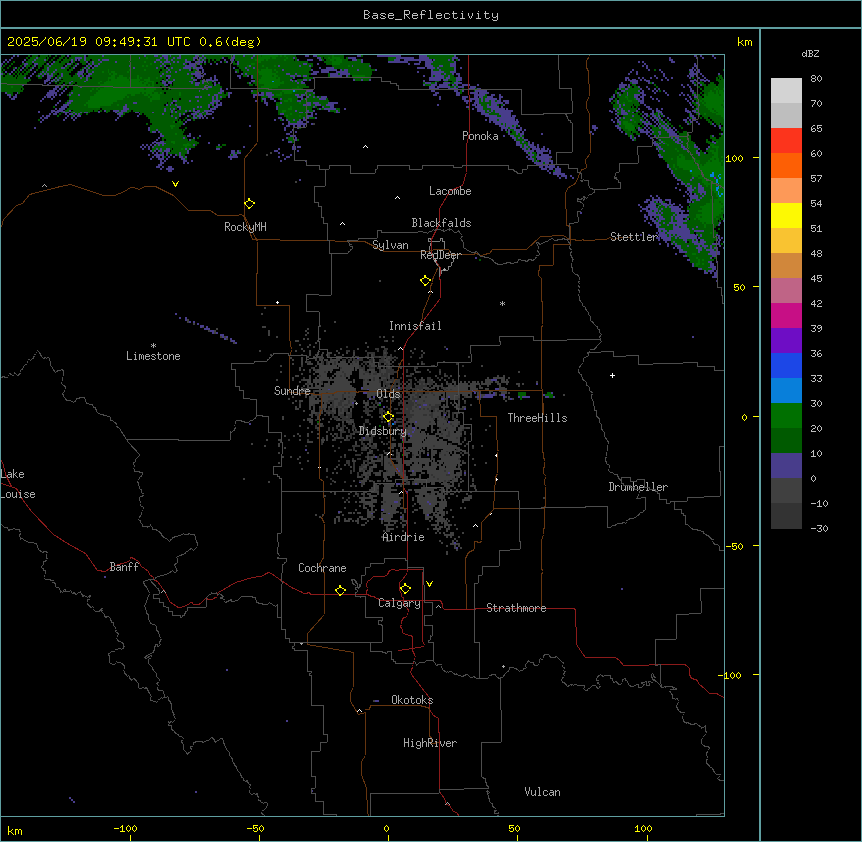Click the Limestone label
This screenshot has height=842, width=862.
pyautogui.click(x=153, y=356)
